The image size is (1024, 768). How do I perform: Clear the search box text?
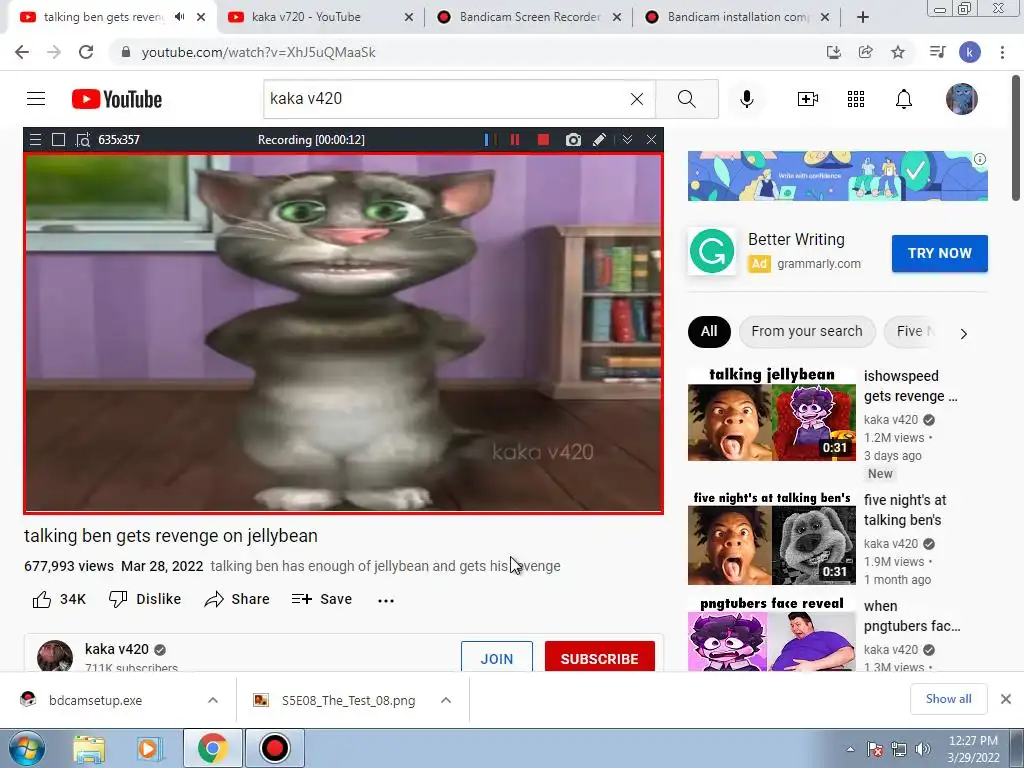click(x=637, y=99)
